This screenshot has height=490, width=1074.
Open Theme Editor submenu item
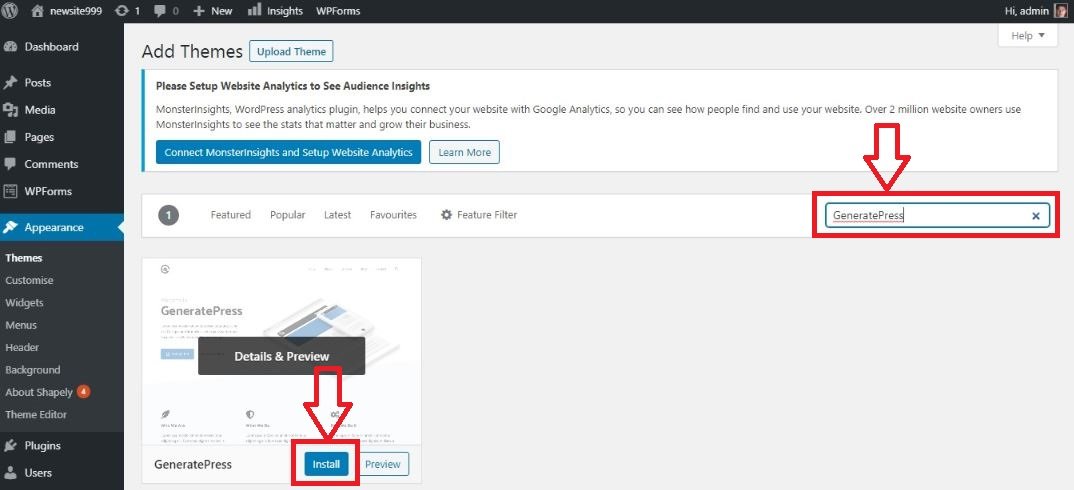click(x=36, y=415)
